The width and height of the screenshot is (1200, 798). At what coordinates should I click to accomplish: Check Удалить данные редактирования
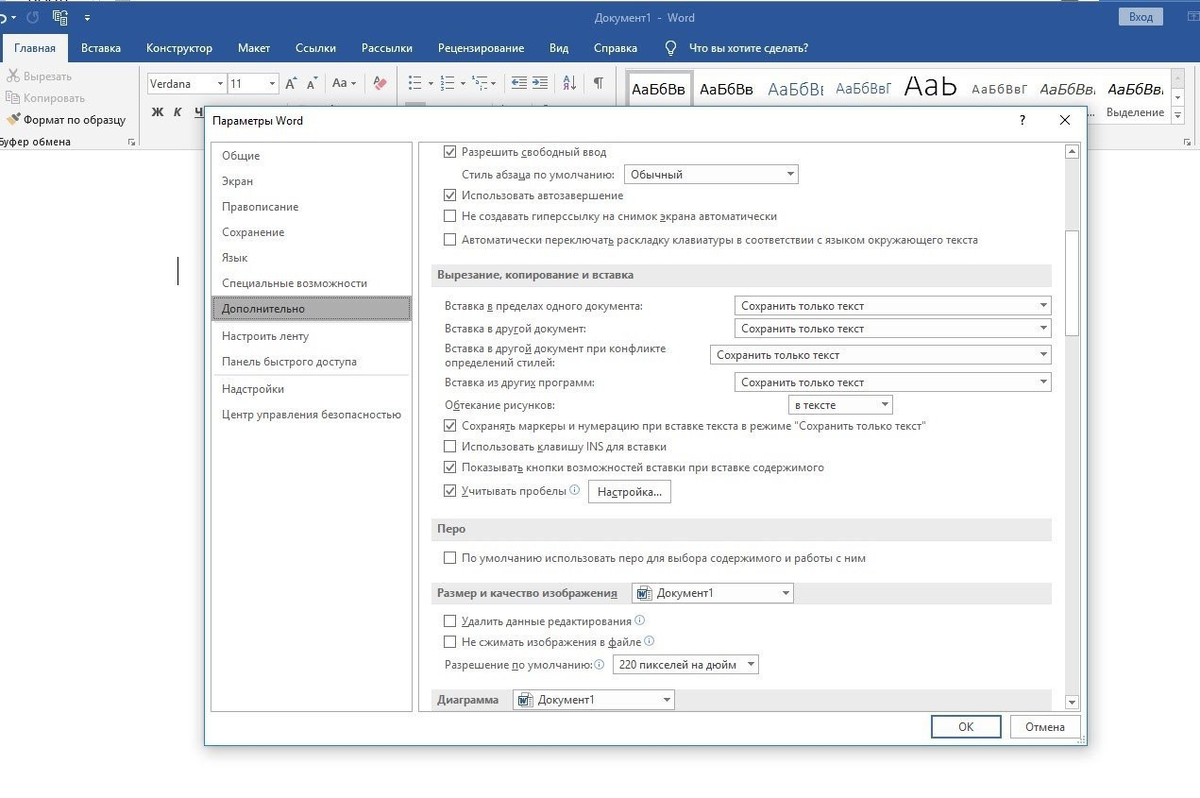[450, 622]
